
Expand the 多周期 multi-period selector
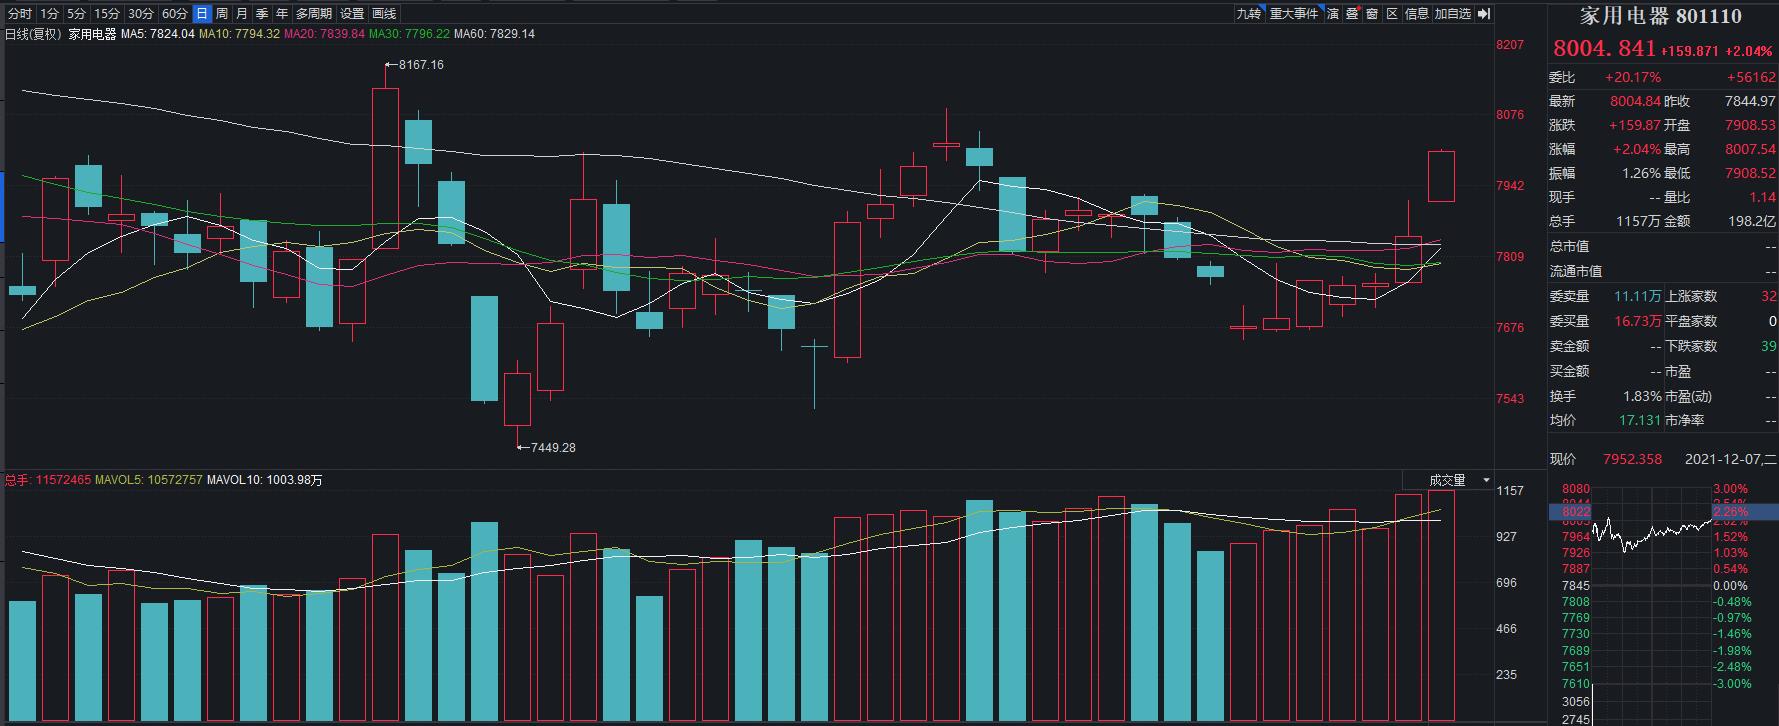click(314, 13)
